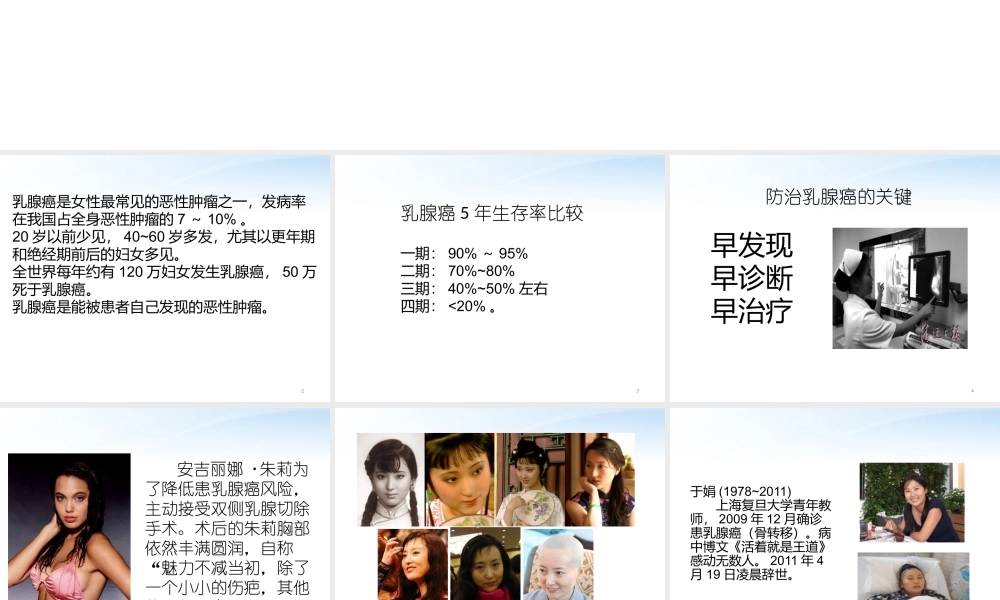This screenshot has width=1000, height=600.
Task: Select the line "主动接受双侧乳腺切除"
Action: (x=228, y=509)
